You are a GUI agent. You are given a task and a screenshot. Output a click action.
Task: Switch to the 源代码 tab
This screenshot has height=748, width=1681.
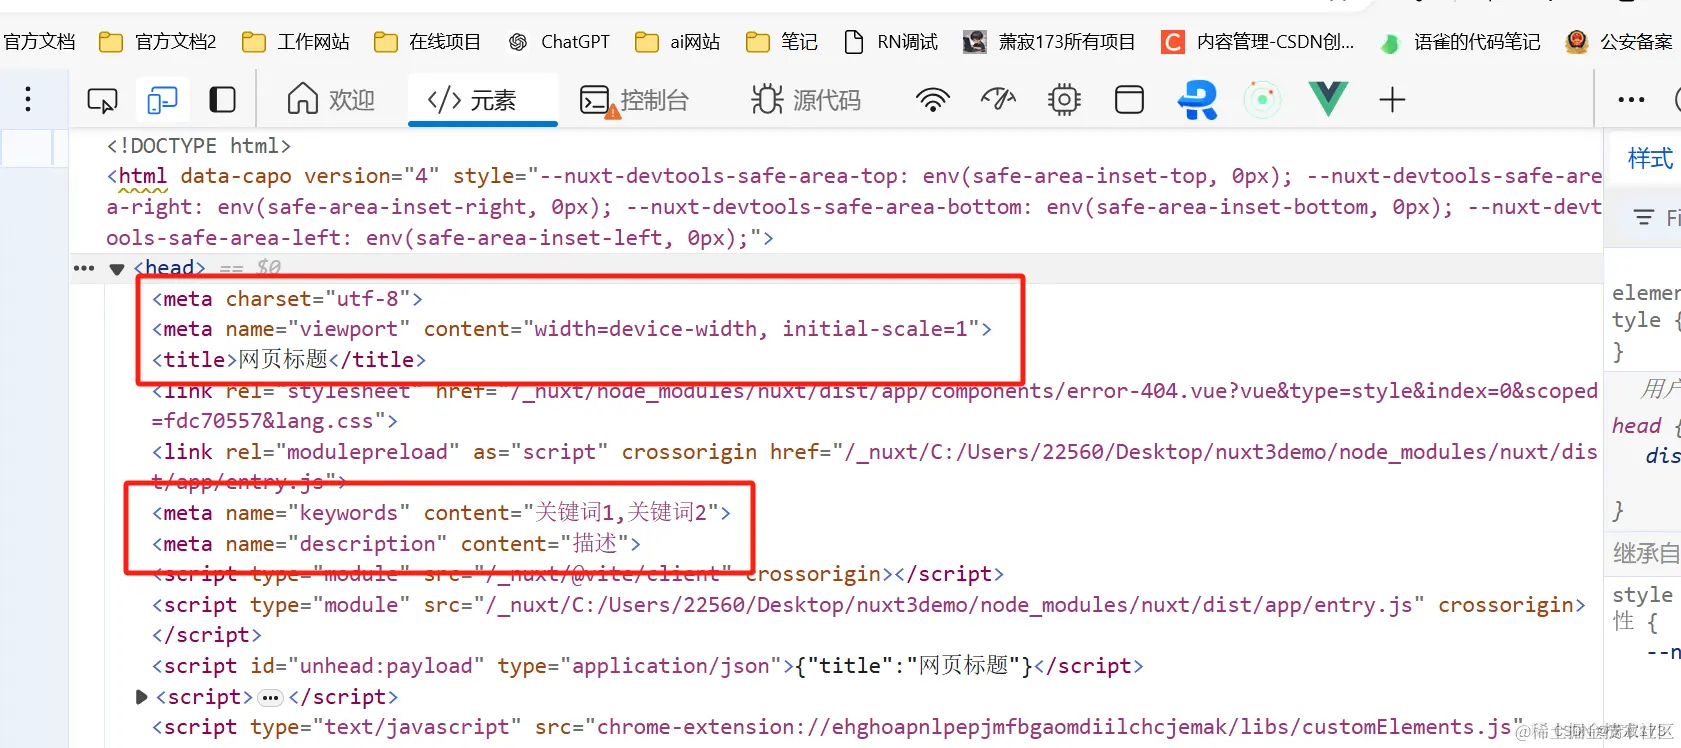point(806,100)
